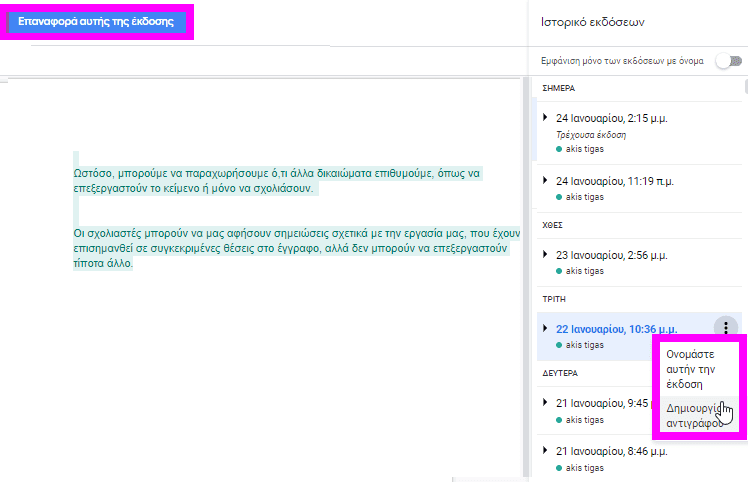748x482 pixels.
Task: Click akis tigas under 24 Ιανουαρίου, 11:19 version
Action: coord(584,197)
